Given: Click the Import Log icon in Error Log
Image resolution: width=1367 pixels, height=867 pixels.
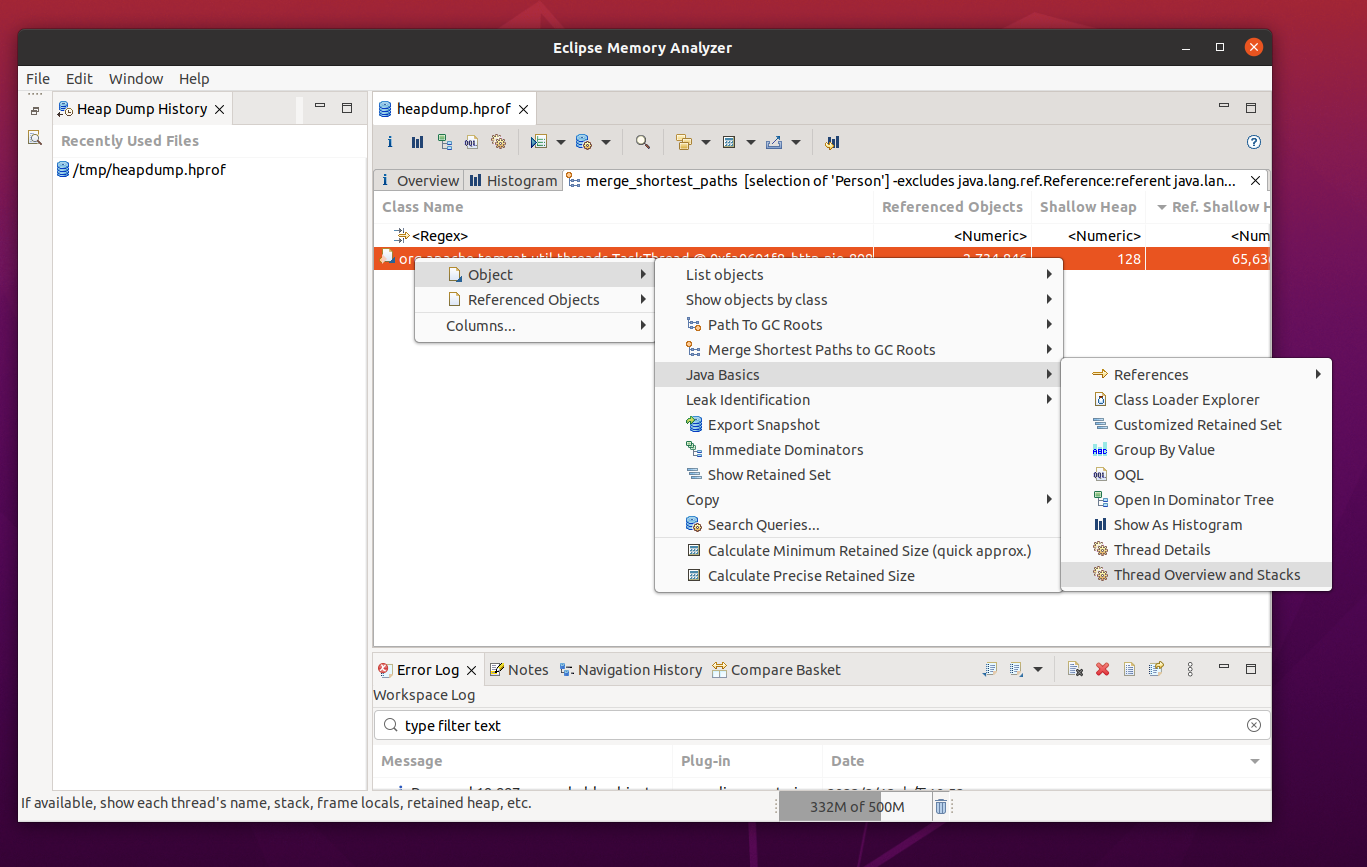Looking at the screenshot, I should pos(1017,669).
